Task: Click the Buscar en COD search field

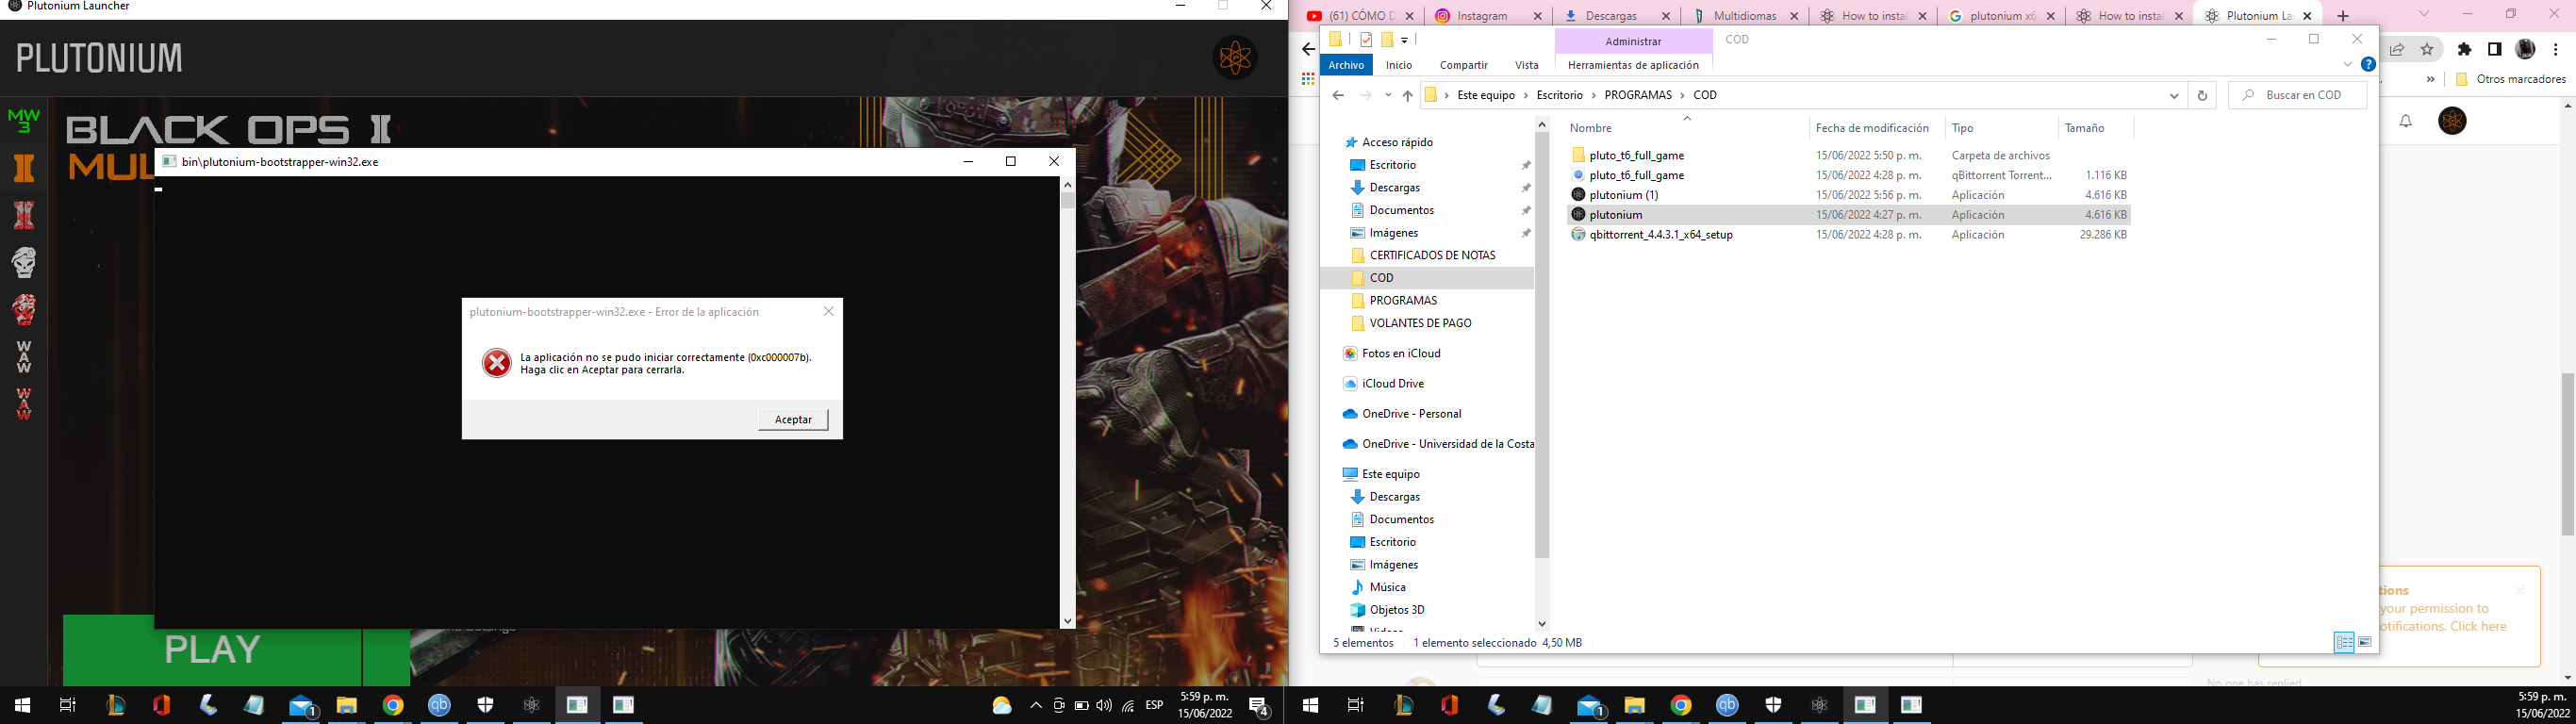Action: coord(2297,95)
